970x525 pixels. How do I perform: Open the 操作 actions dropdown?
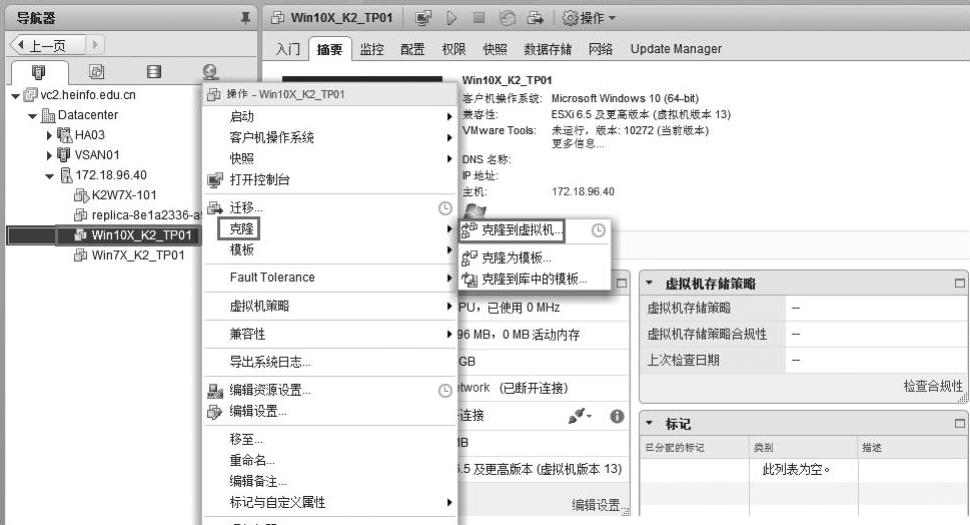coord(589,18)
